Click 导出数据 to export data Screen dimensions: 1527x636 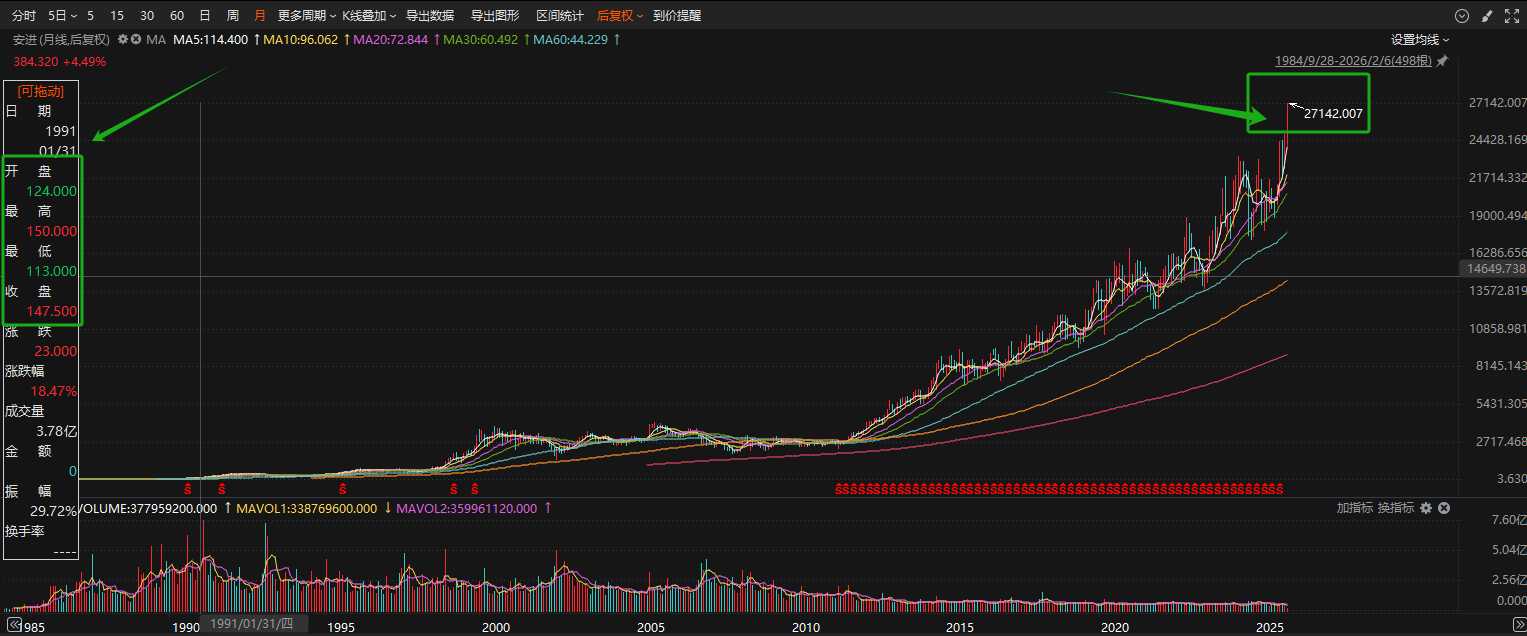click(430, 16)
